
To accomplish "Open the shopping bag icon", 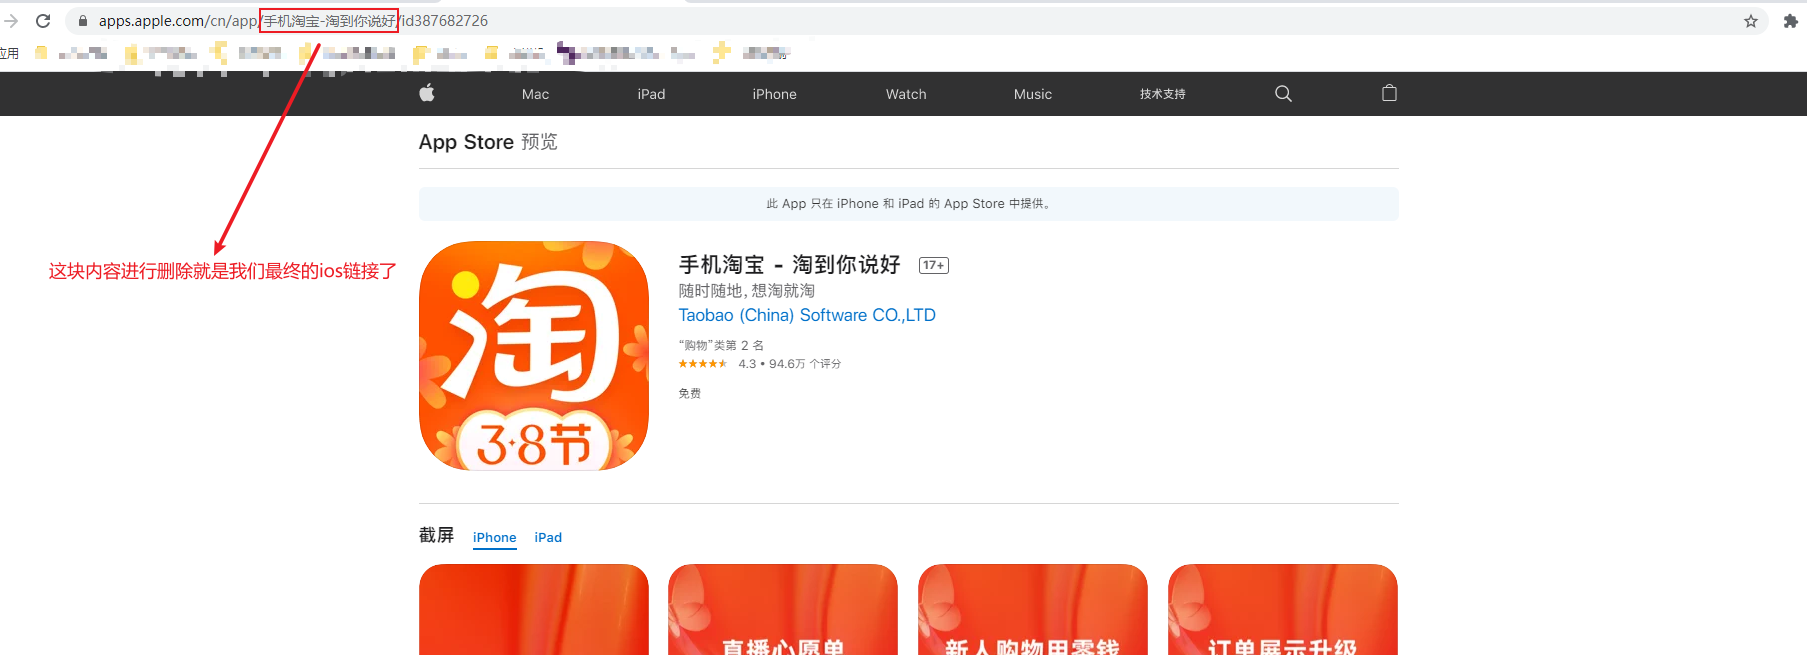I will click(1389, 93).
